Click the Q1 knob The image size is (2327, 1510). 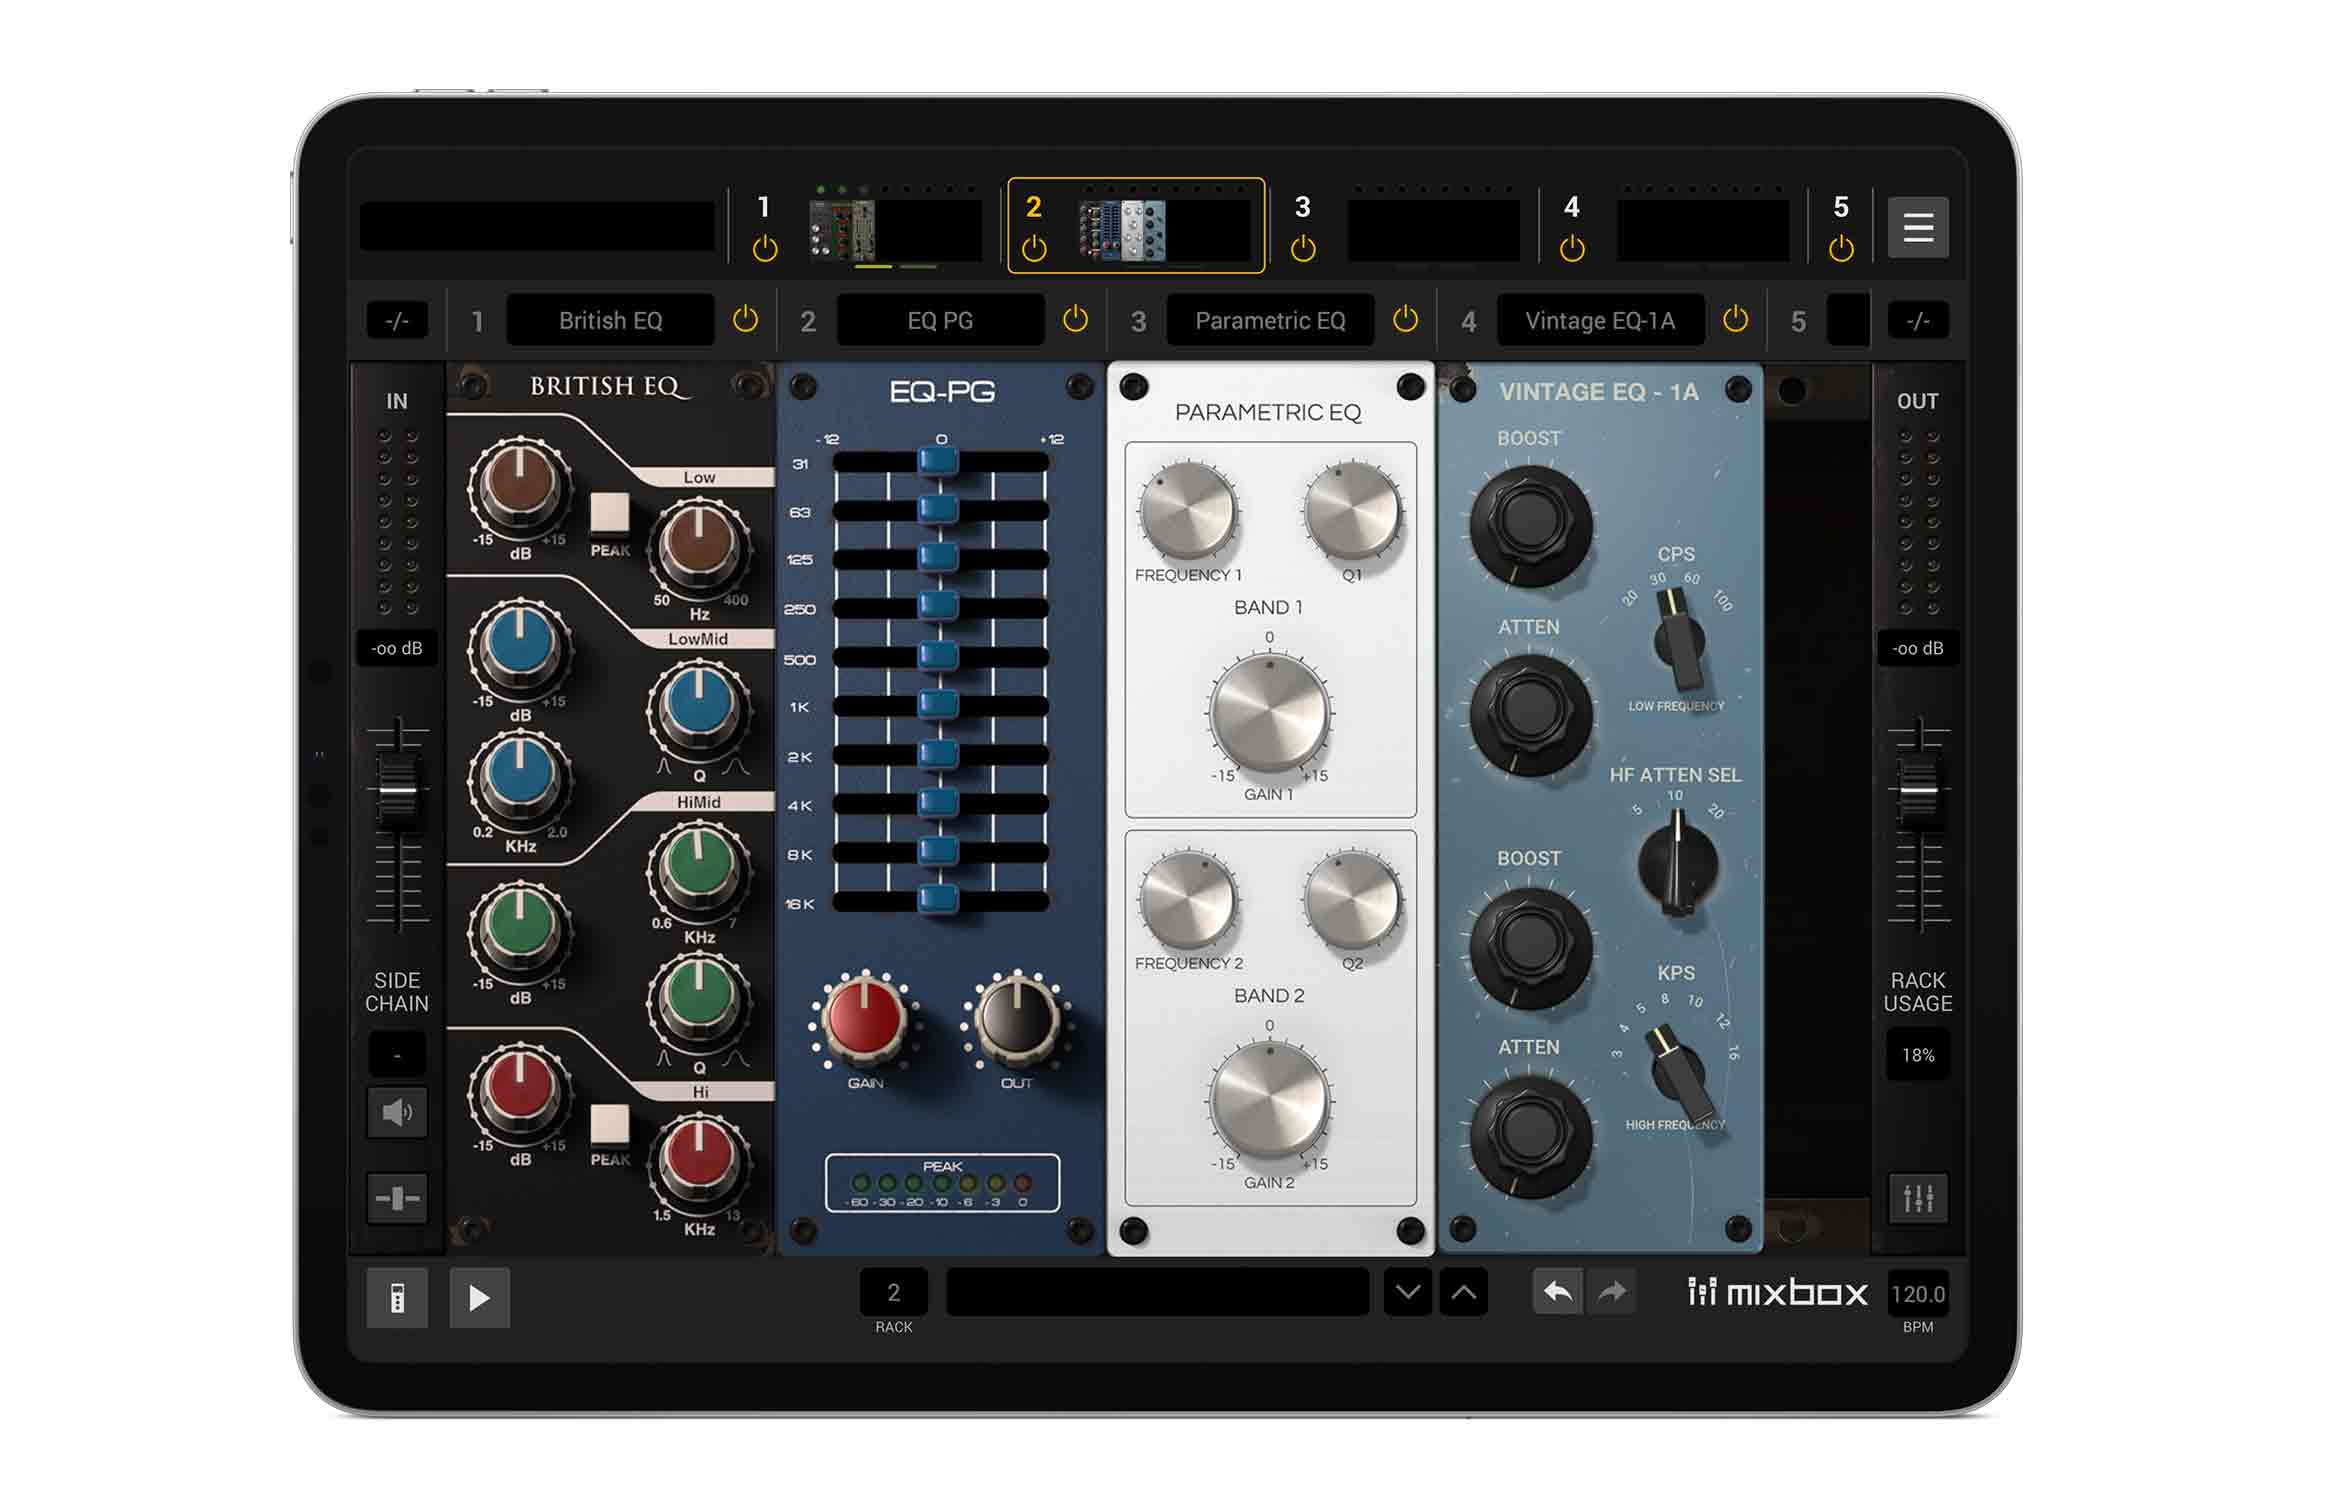[x=1353, y=512]
